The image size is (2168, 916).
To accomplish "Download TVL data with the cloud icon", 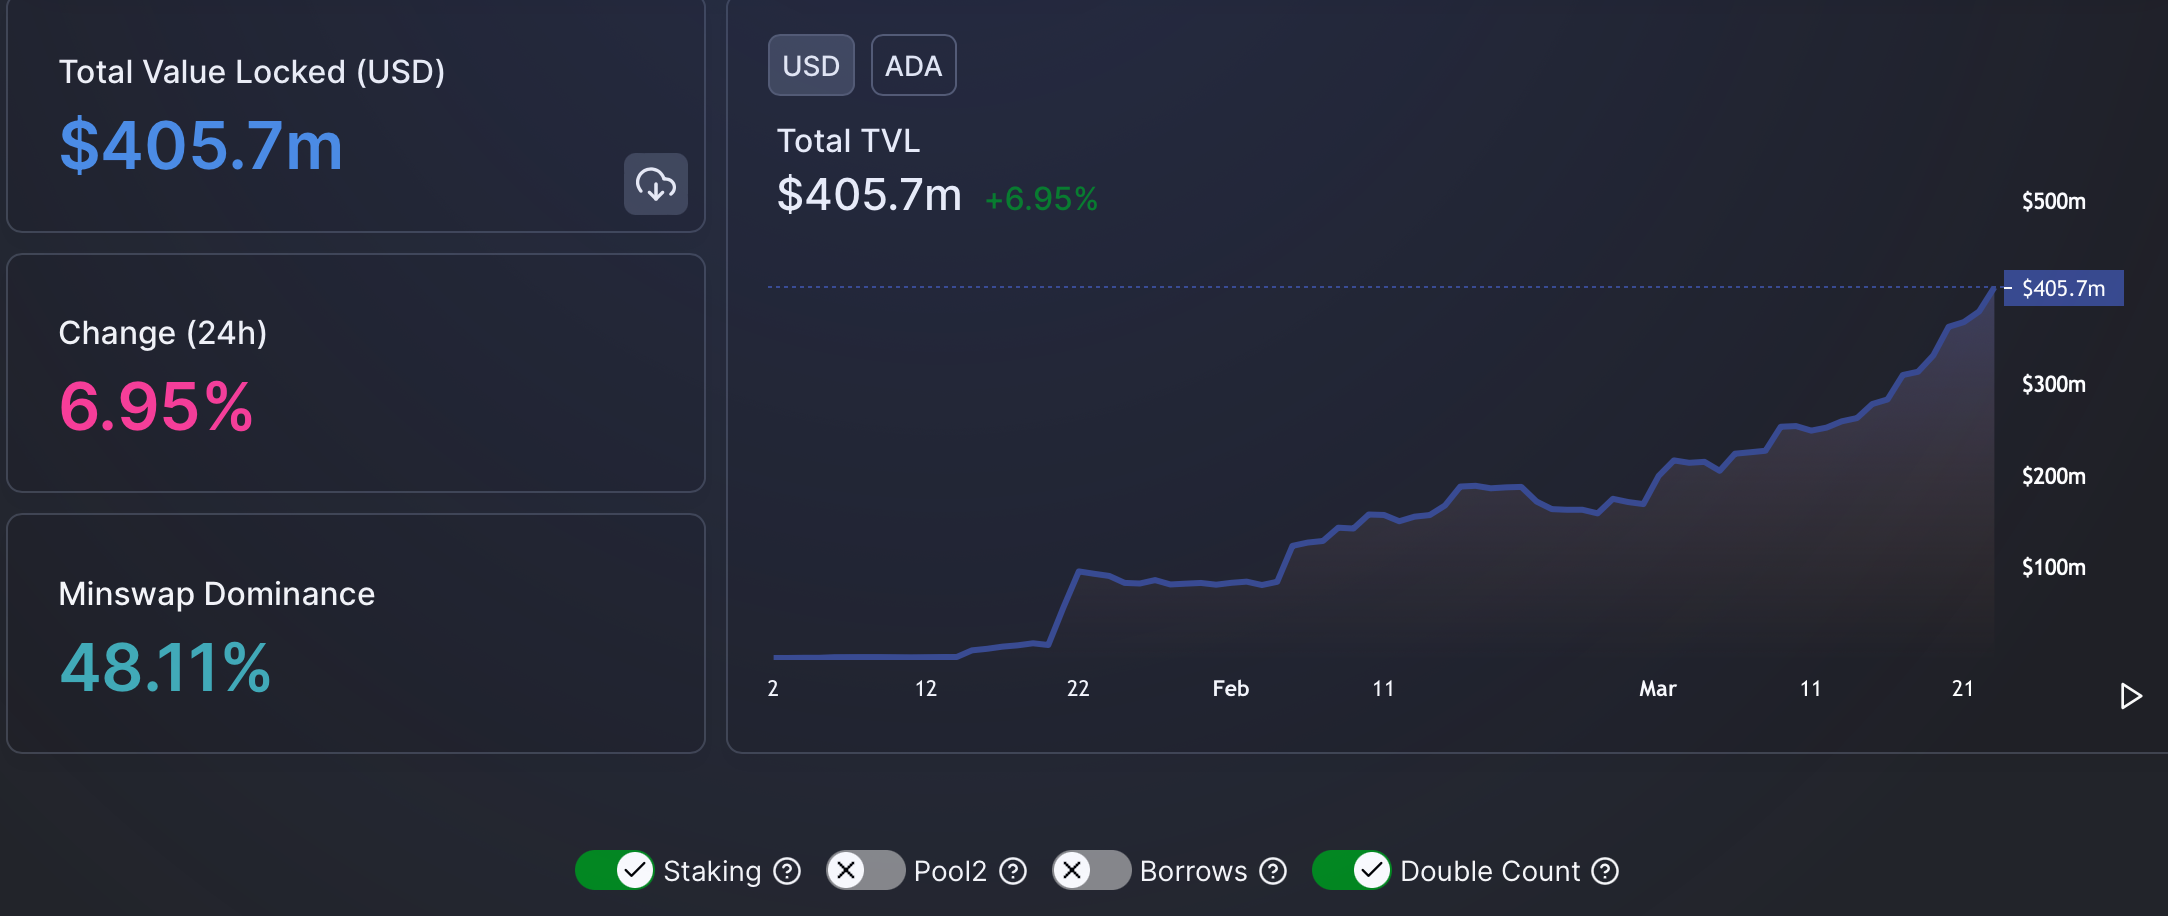I will coord(656,184).
